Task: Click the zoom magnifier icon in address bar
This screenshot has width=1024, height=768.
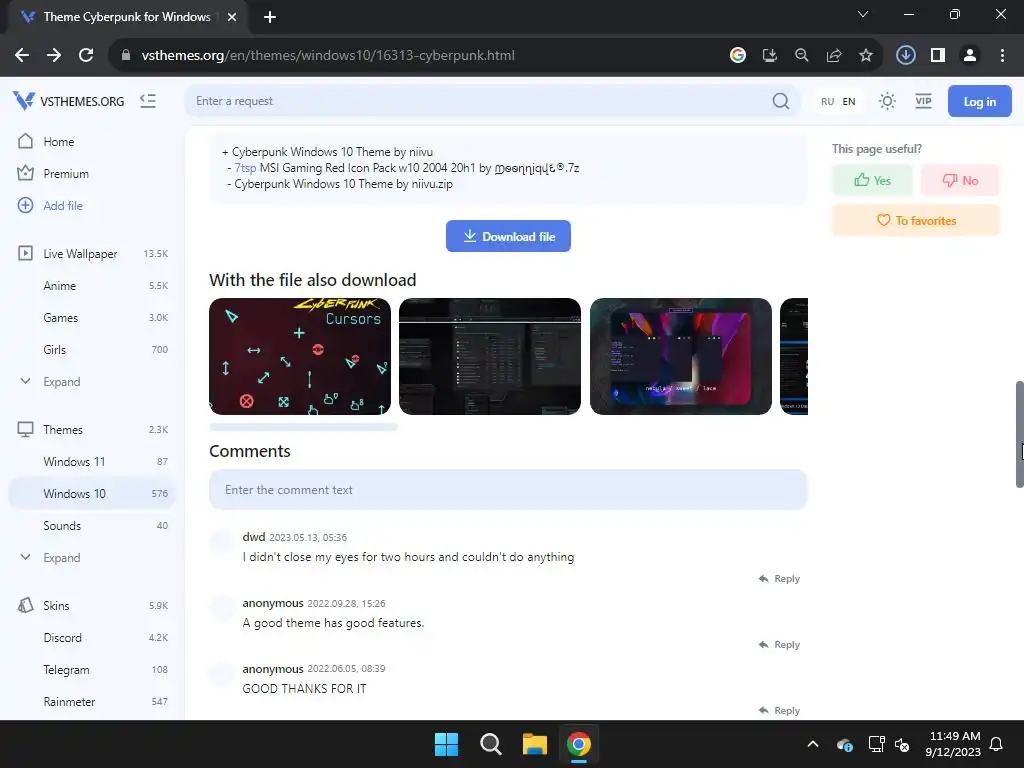Action: (802, 56)
